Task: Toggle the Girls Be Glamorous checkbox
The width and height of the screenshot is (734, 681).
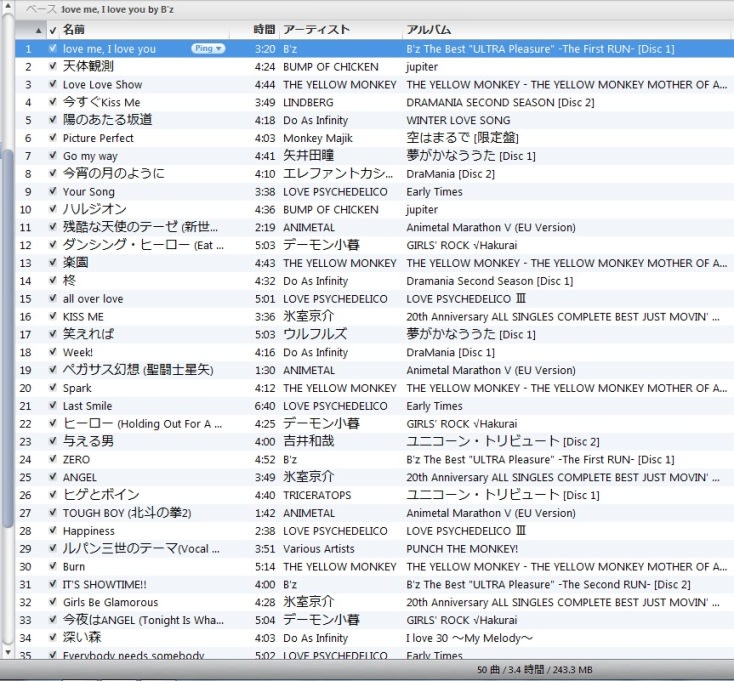Action: pos(53,601)
